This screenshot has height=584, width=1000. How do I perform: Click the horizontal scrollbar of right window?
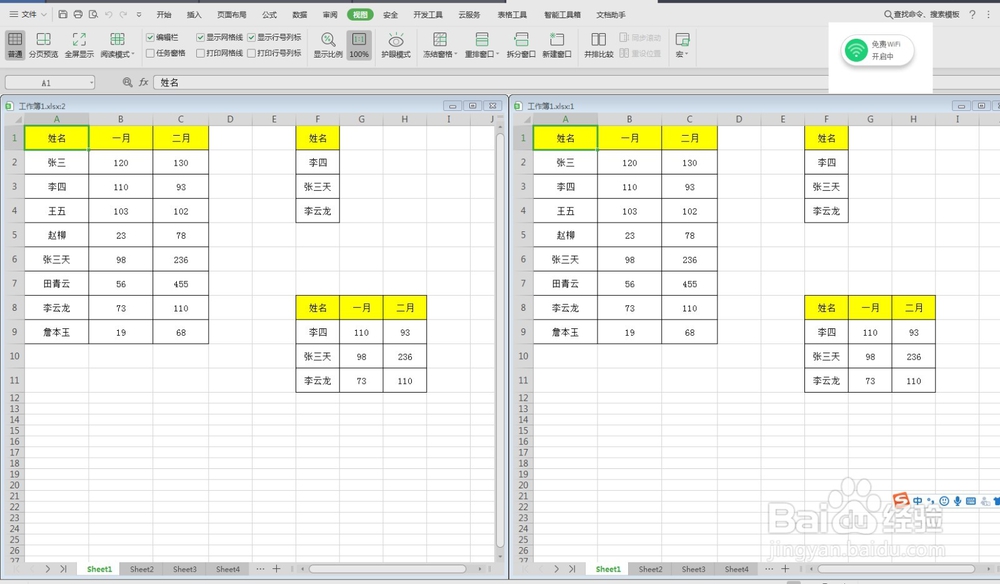(896, 569)
